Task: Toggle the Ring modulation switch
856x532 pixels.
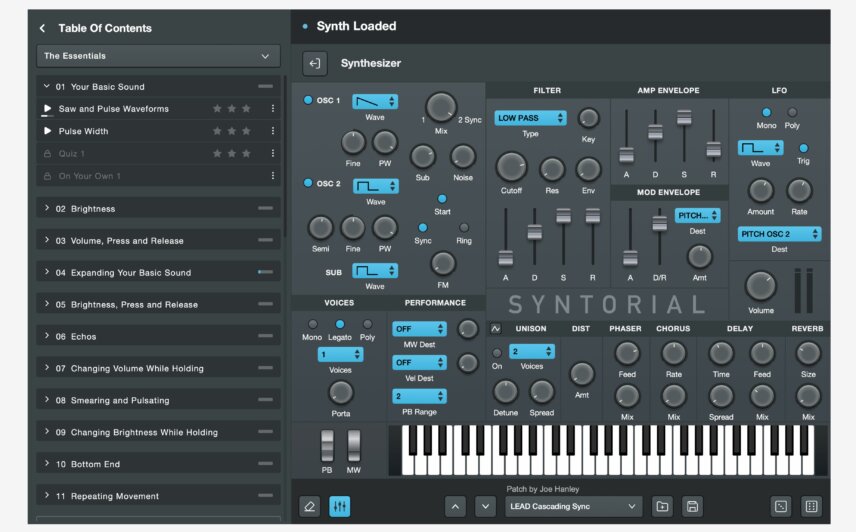Action: click(464, 228)
